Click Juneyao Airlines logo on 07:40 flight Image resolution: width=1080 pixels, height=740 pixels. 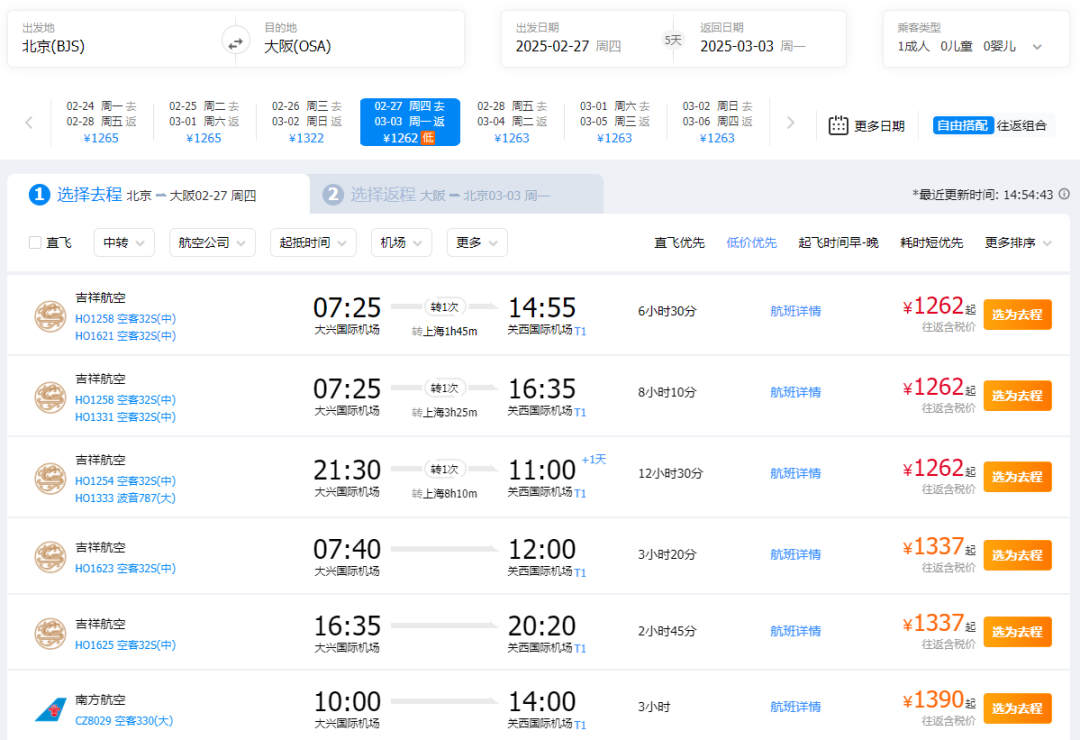pyautogui.click(x=50, y=557)
